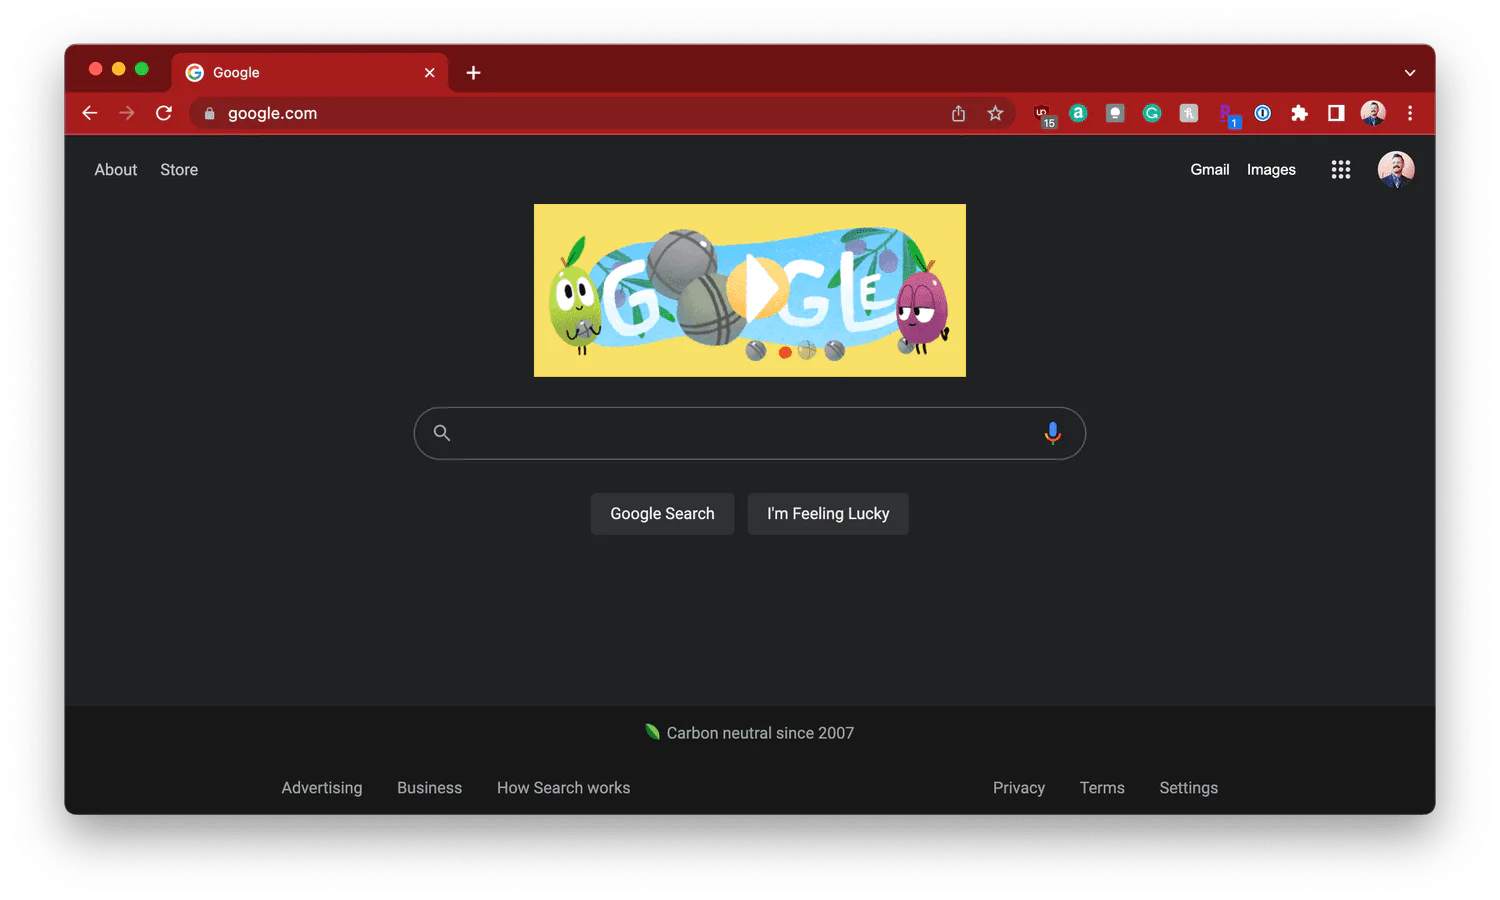The width and height of the screenshot is (1500, 900).
Task: Open the Terms footer link
Action: pos(1102,788)
